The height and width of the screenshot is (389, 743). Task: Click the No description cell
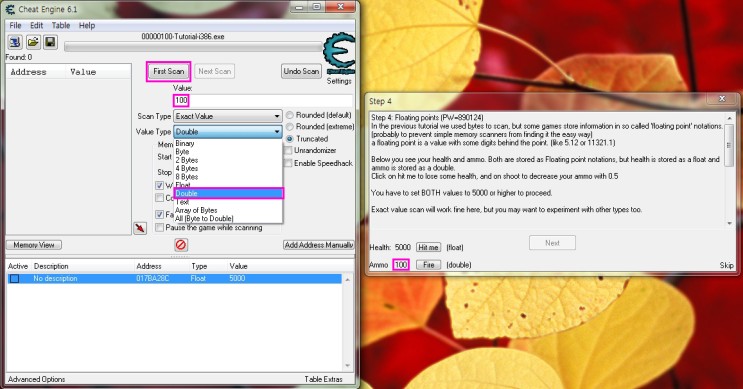55,279
